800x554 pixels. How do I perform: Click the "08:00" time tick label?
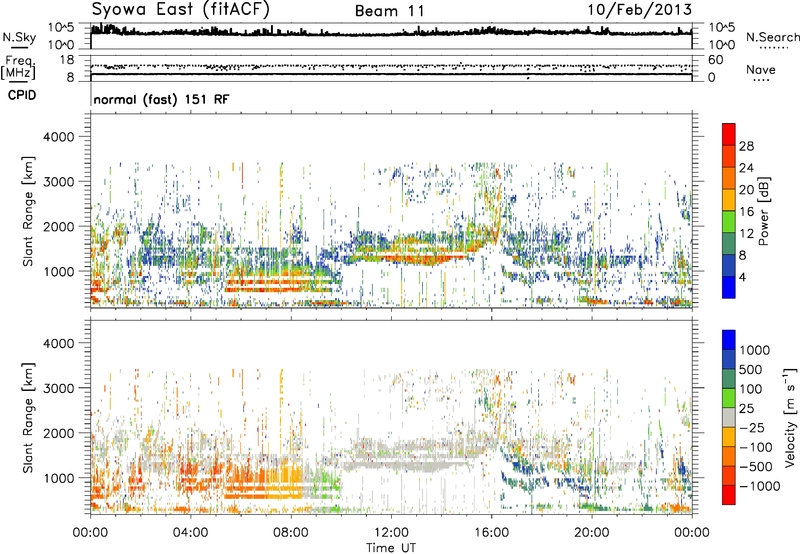[x=291, y=533]
